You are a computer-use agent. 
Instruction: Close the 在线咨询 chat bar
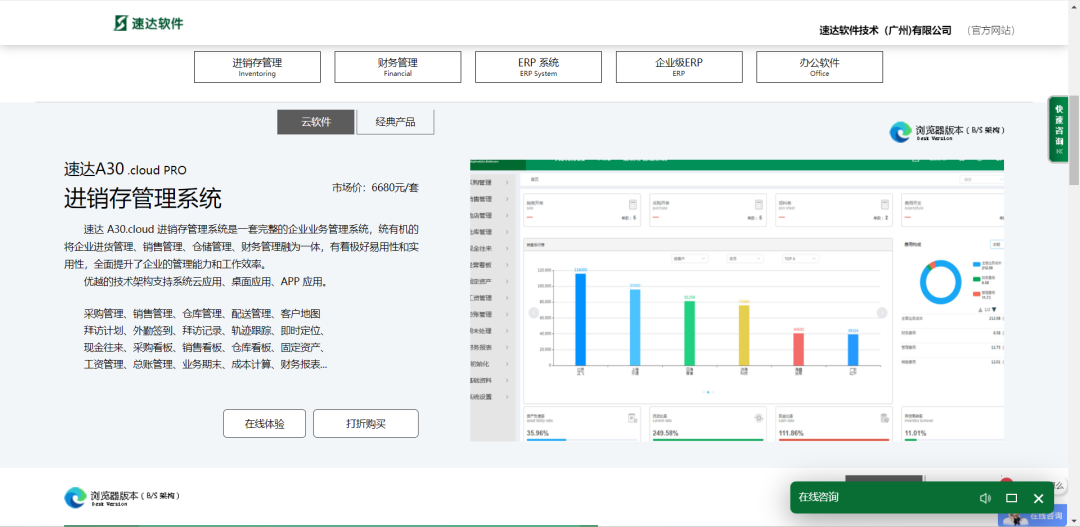point(1038,498)
